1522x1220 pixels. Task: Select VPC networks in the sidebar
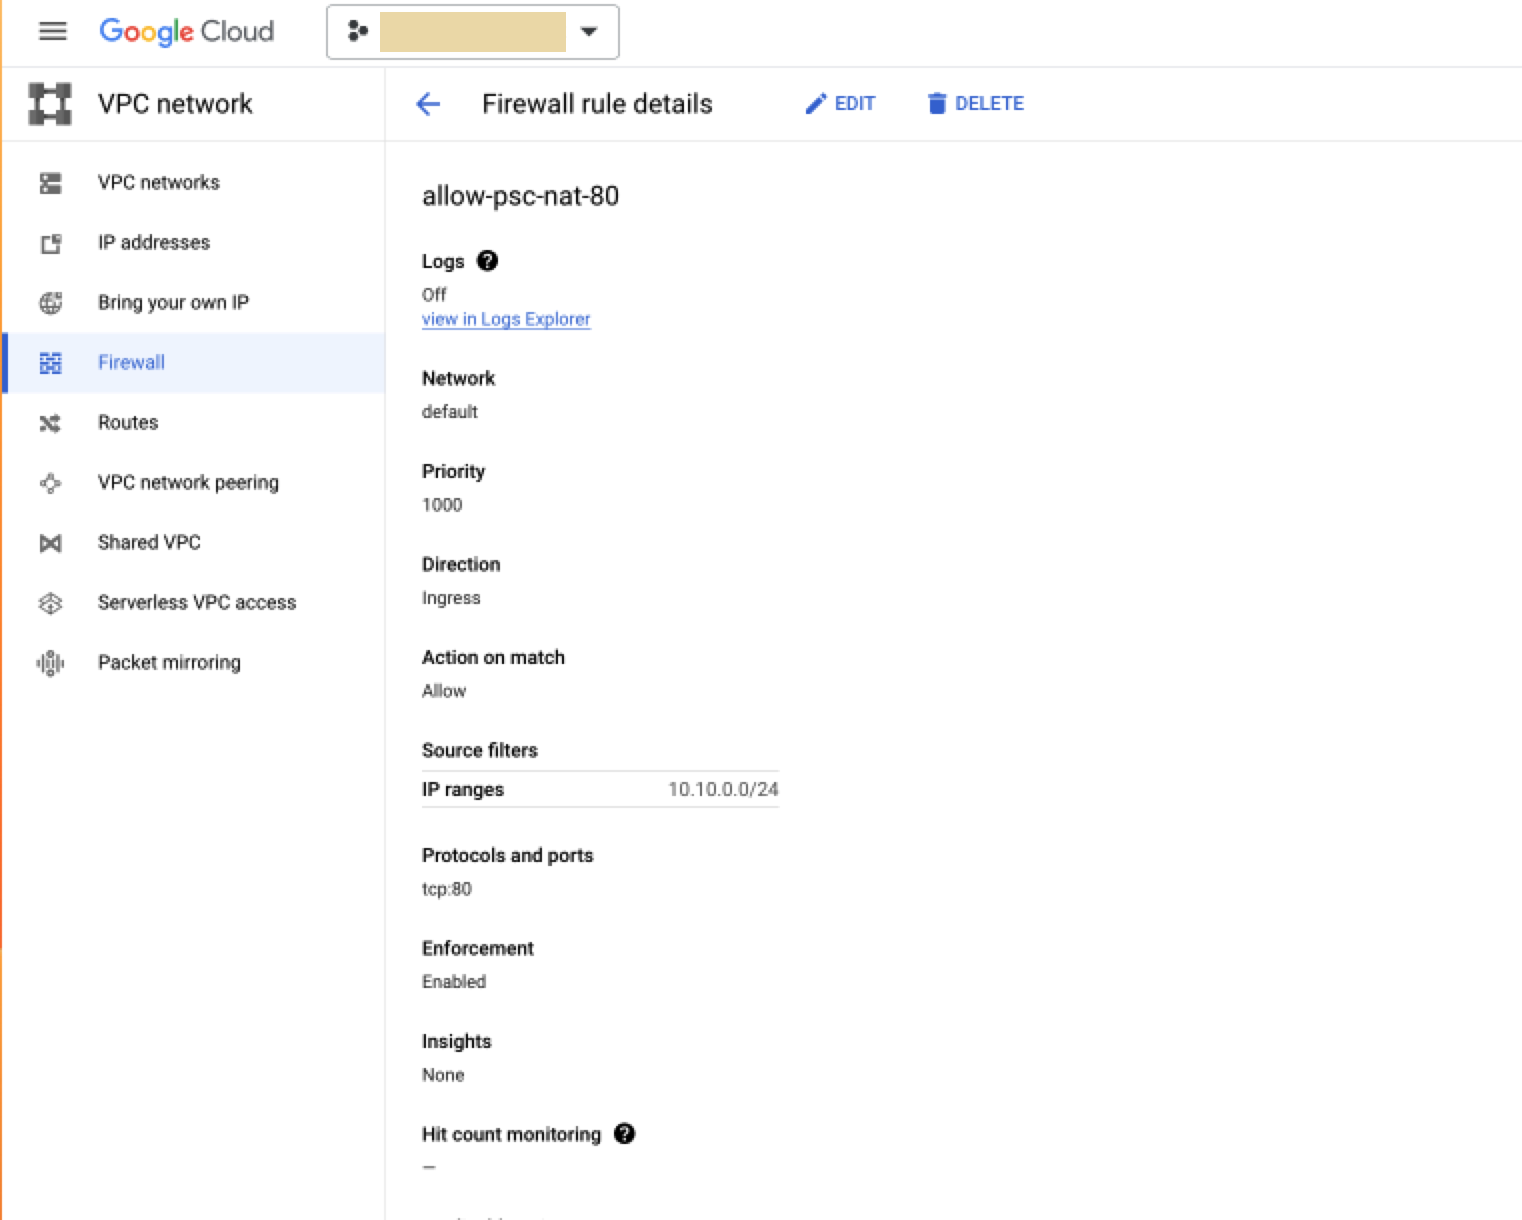pyautogui.click(x=158, y=183)
